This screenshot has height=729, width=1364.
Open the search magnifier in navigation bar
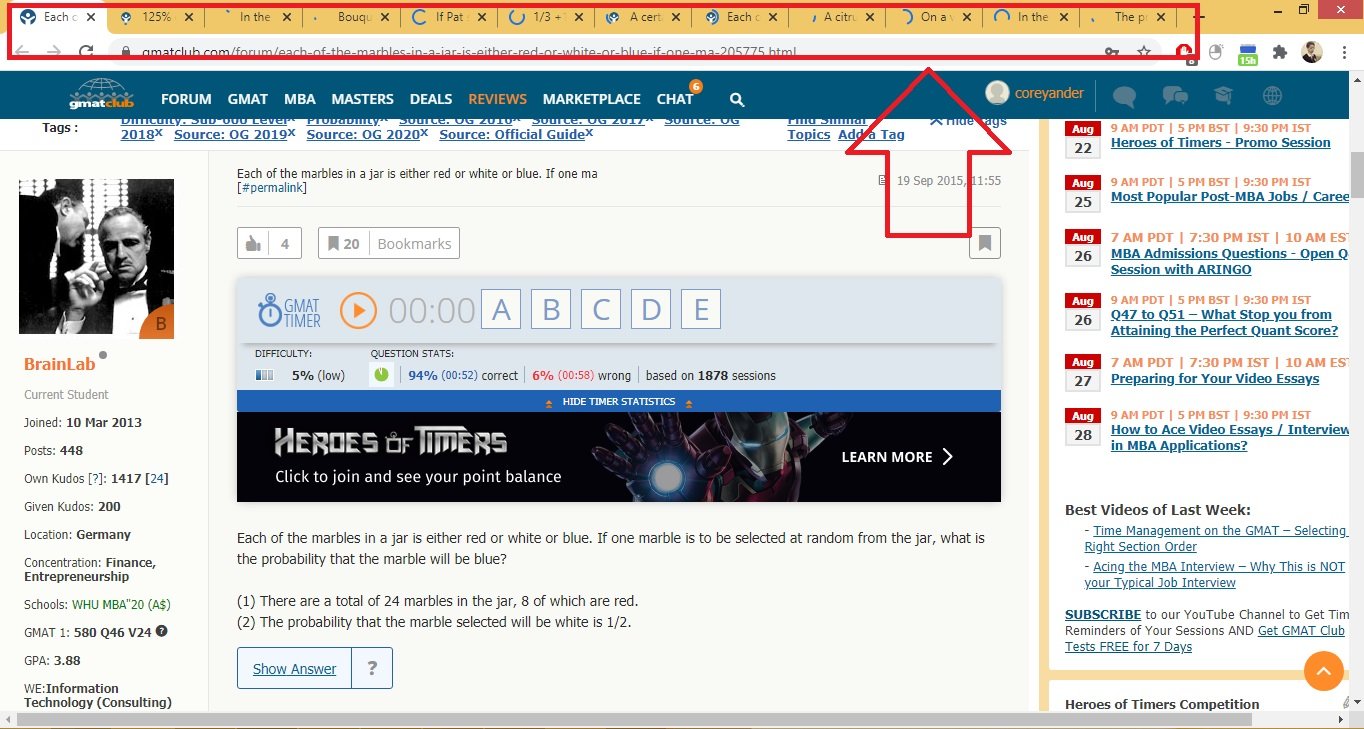pyautogui.click(x=737, y=99)
